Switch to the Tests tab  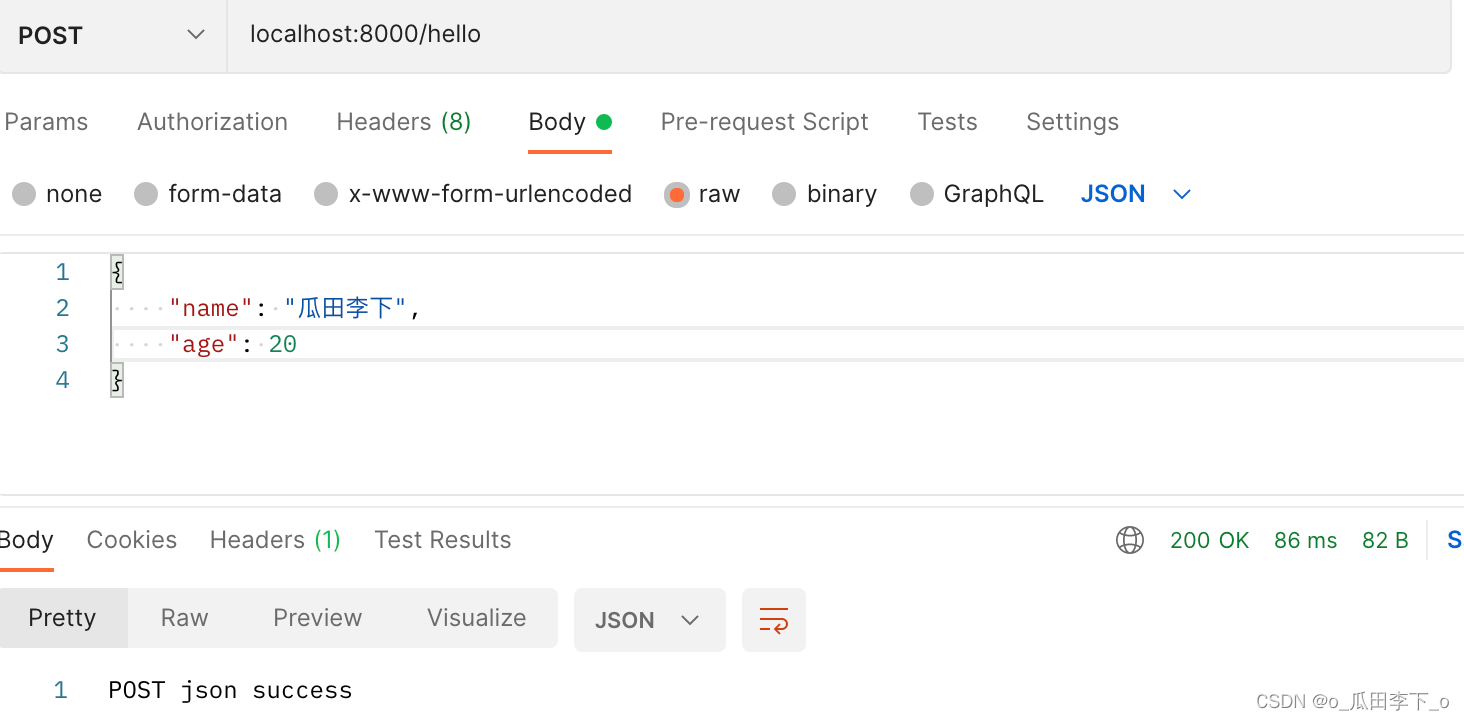pyautogui.click(x=947, y=122)
